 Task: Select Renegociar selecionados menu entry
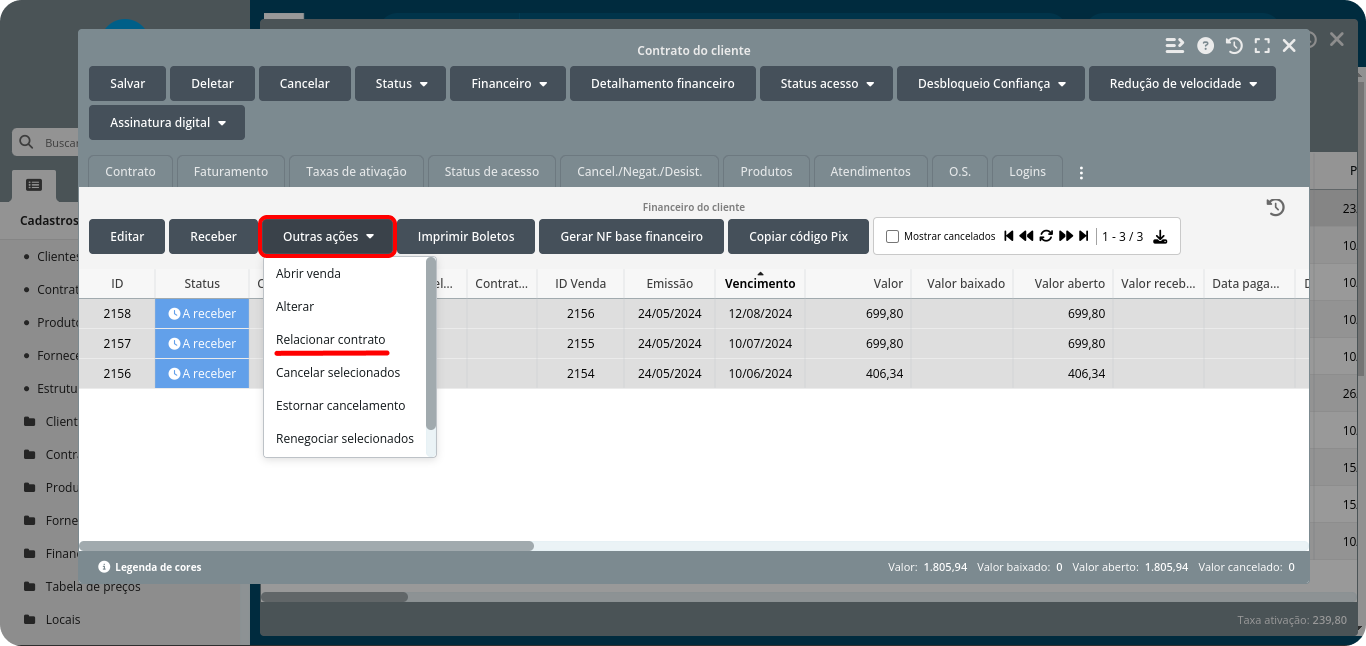click(345, 439)
